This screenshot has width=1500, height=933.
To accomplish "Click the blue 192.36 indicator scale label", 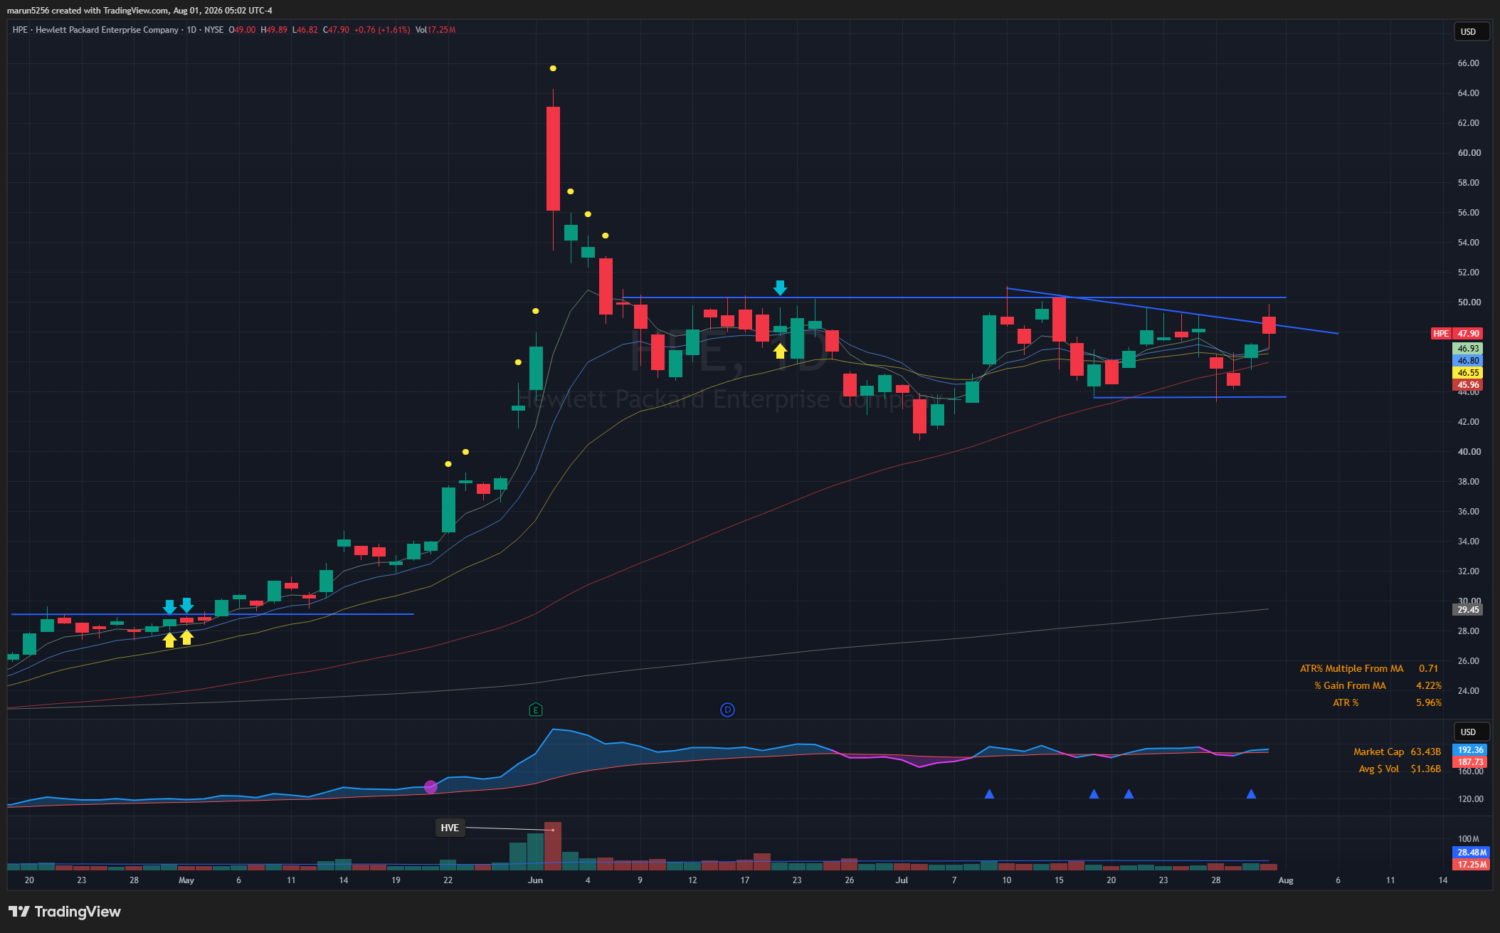I will click(x=1470, y=750).
